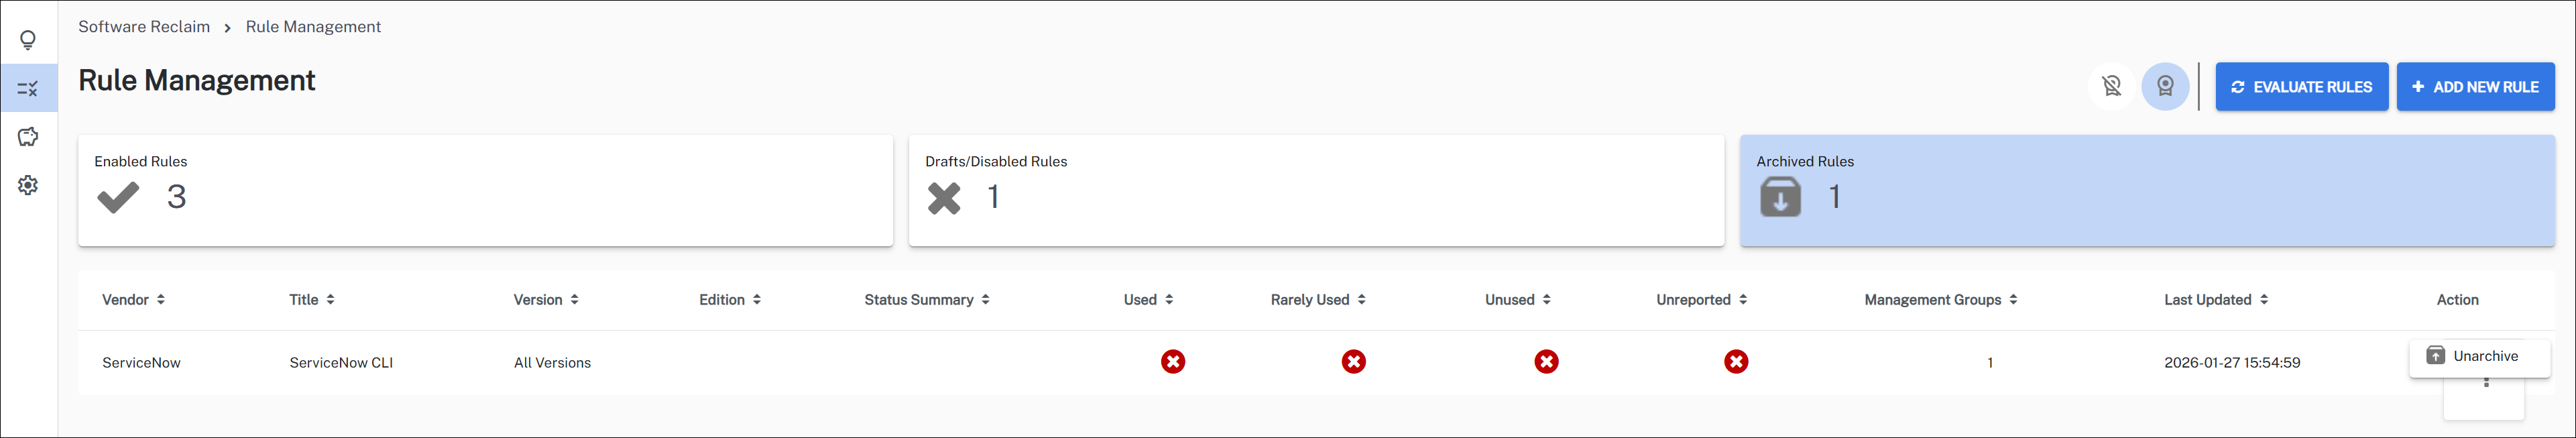Sort the table by Last Updated
This screenshot has width=2576, height=438.
[2215, 300]
